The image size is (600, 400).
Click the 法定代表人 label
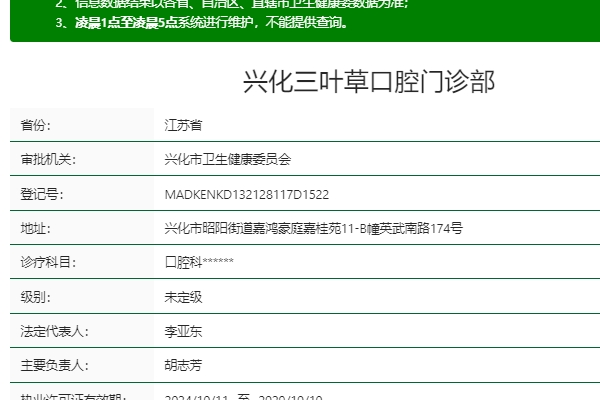54,331
